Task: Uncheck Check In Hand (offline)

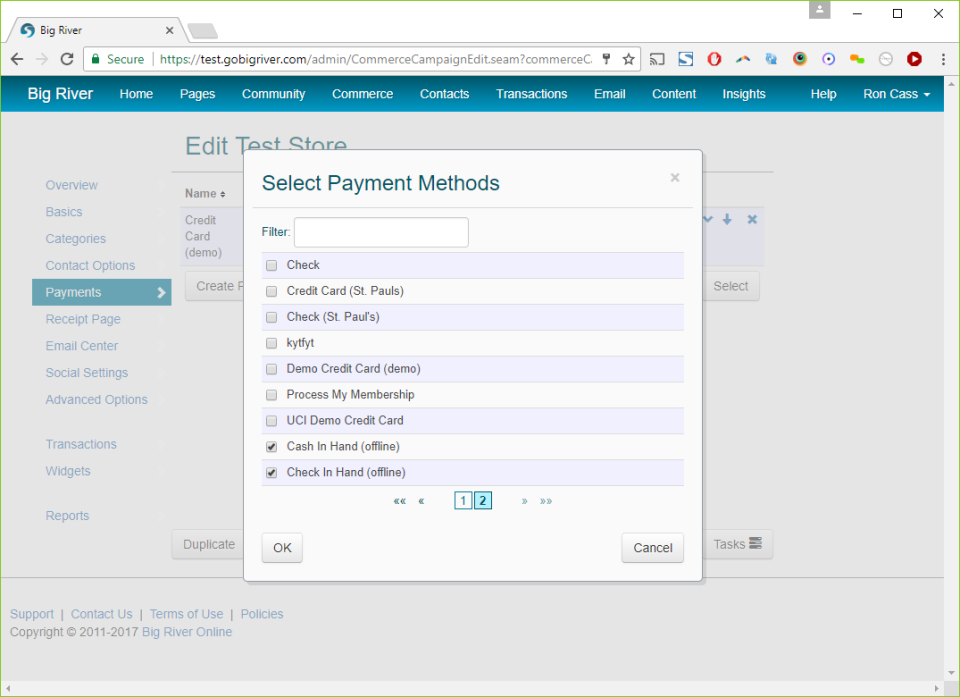Action: pyautogui.click(x=271, y=472)
